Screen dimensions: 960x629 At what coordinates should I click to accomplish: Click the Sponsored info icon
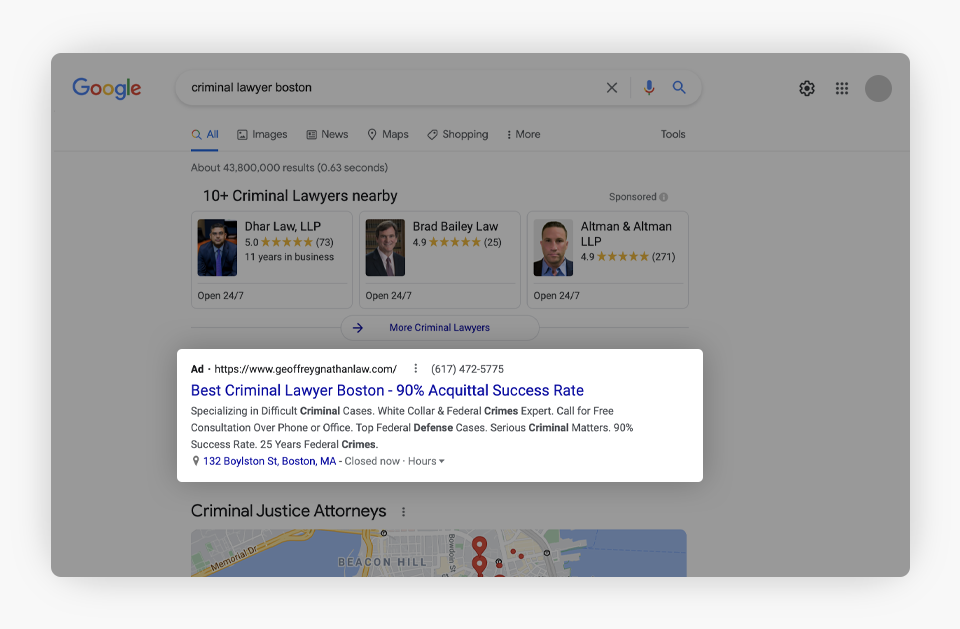click(x=664, y=197)
